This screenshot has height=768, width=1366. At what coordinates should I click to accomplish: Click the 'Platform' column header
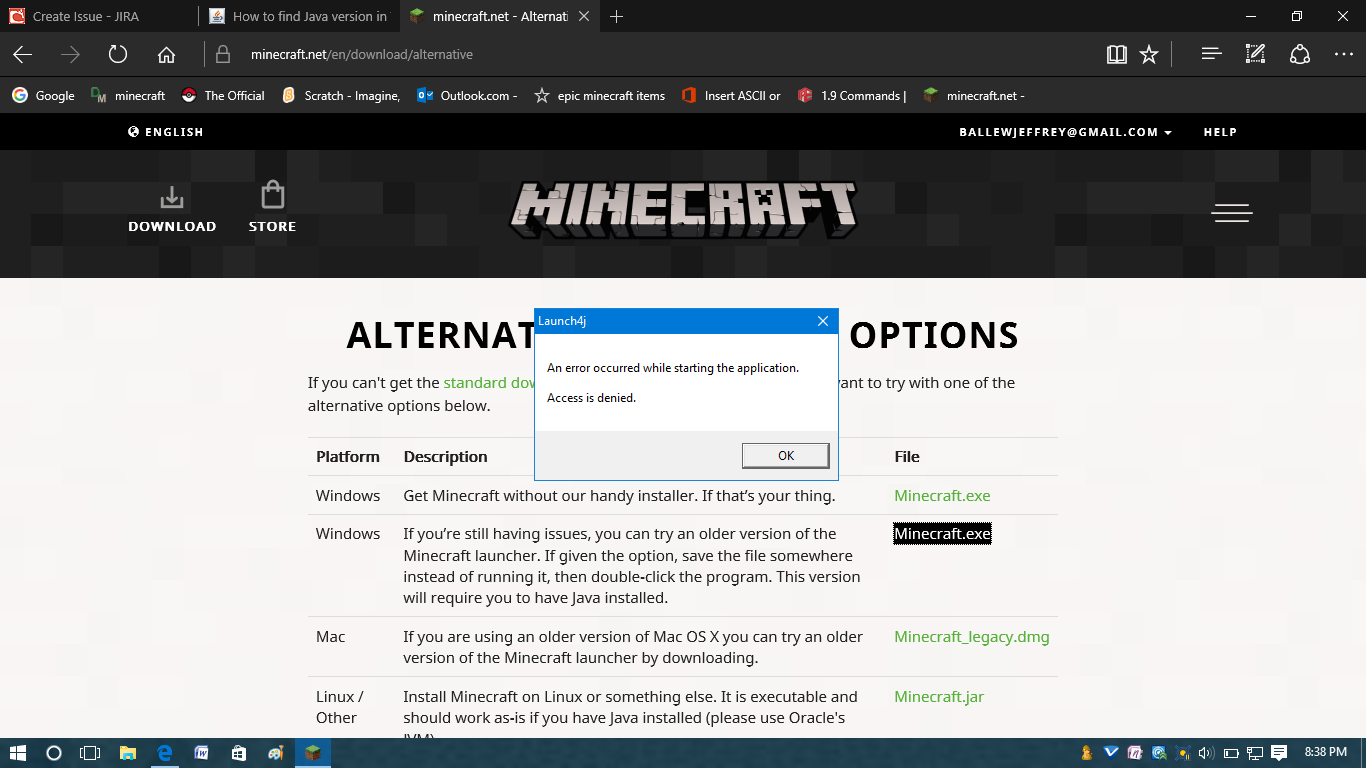[x=348, y=457]
